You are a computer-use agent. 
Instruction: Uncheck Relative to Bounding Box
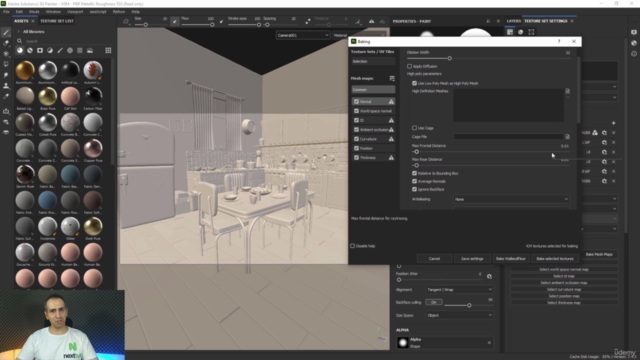[x=414, y=173]
